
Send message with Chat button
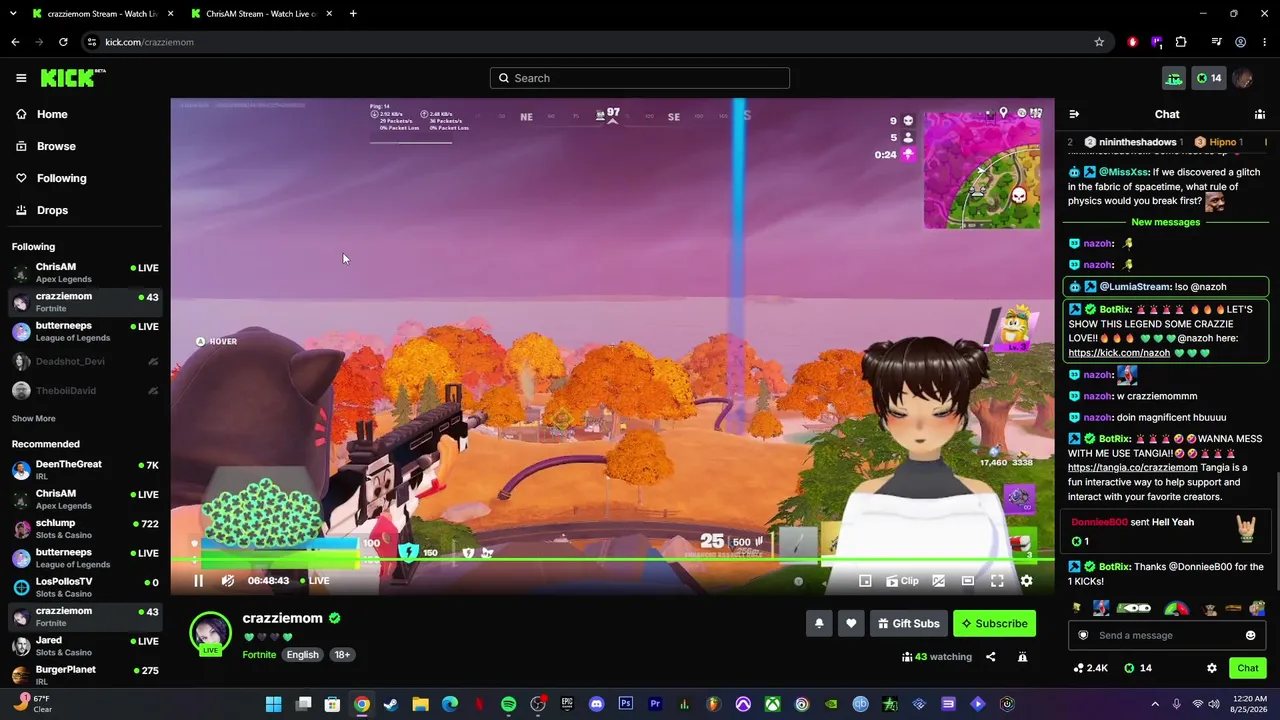click(x=1248, y=668)
